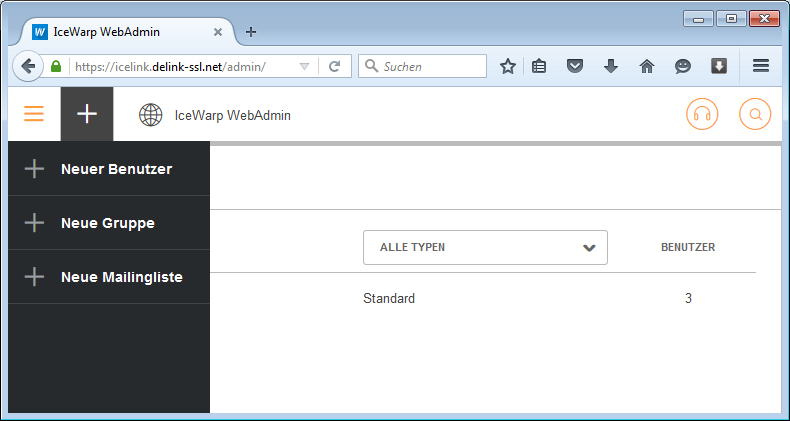Choose Neue Gruppe from the menu

coord(109,223)
